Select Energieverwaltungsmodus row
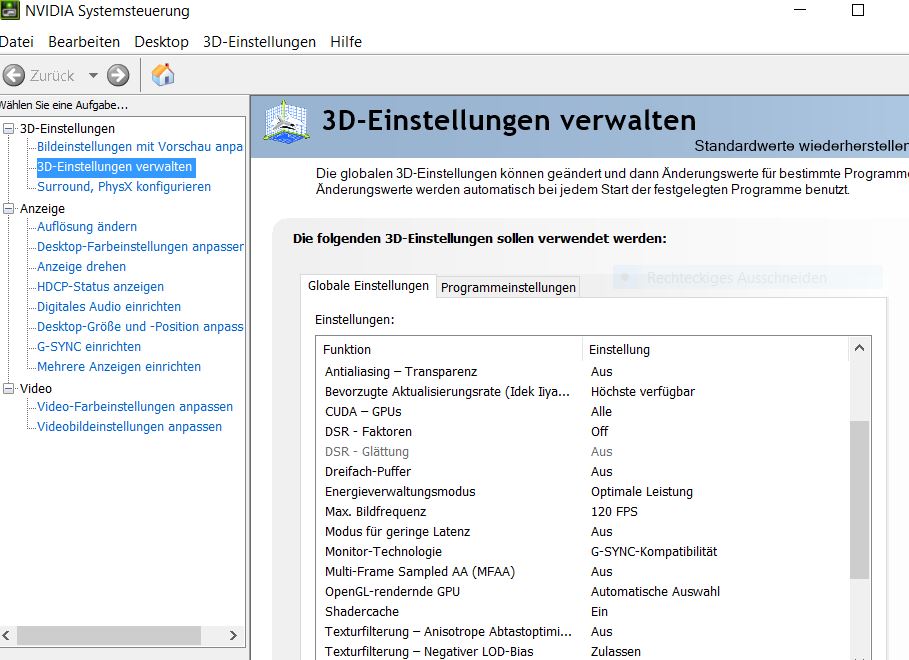Image resolution: width=909 pixels, height=660 pixels. click(583, 492)
